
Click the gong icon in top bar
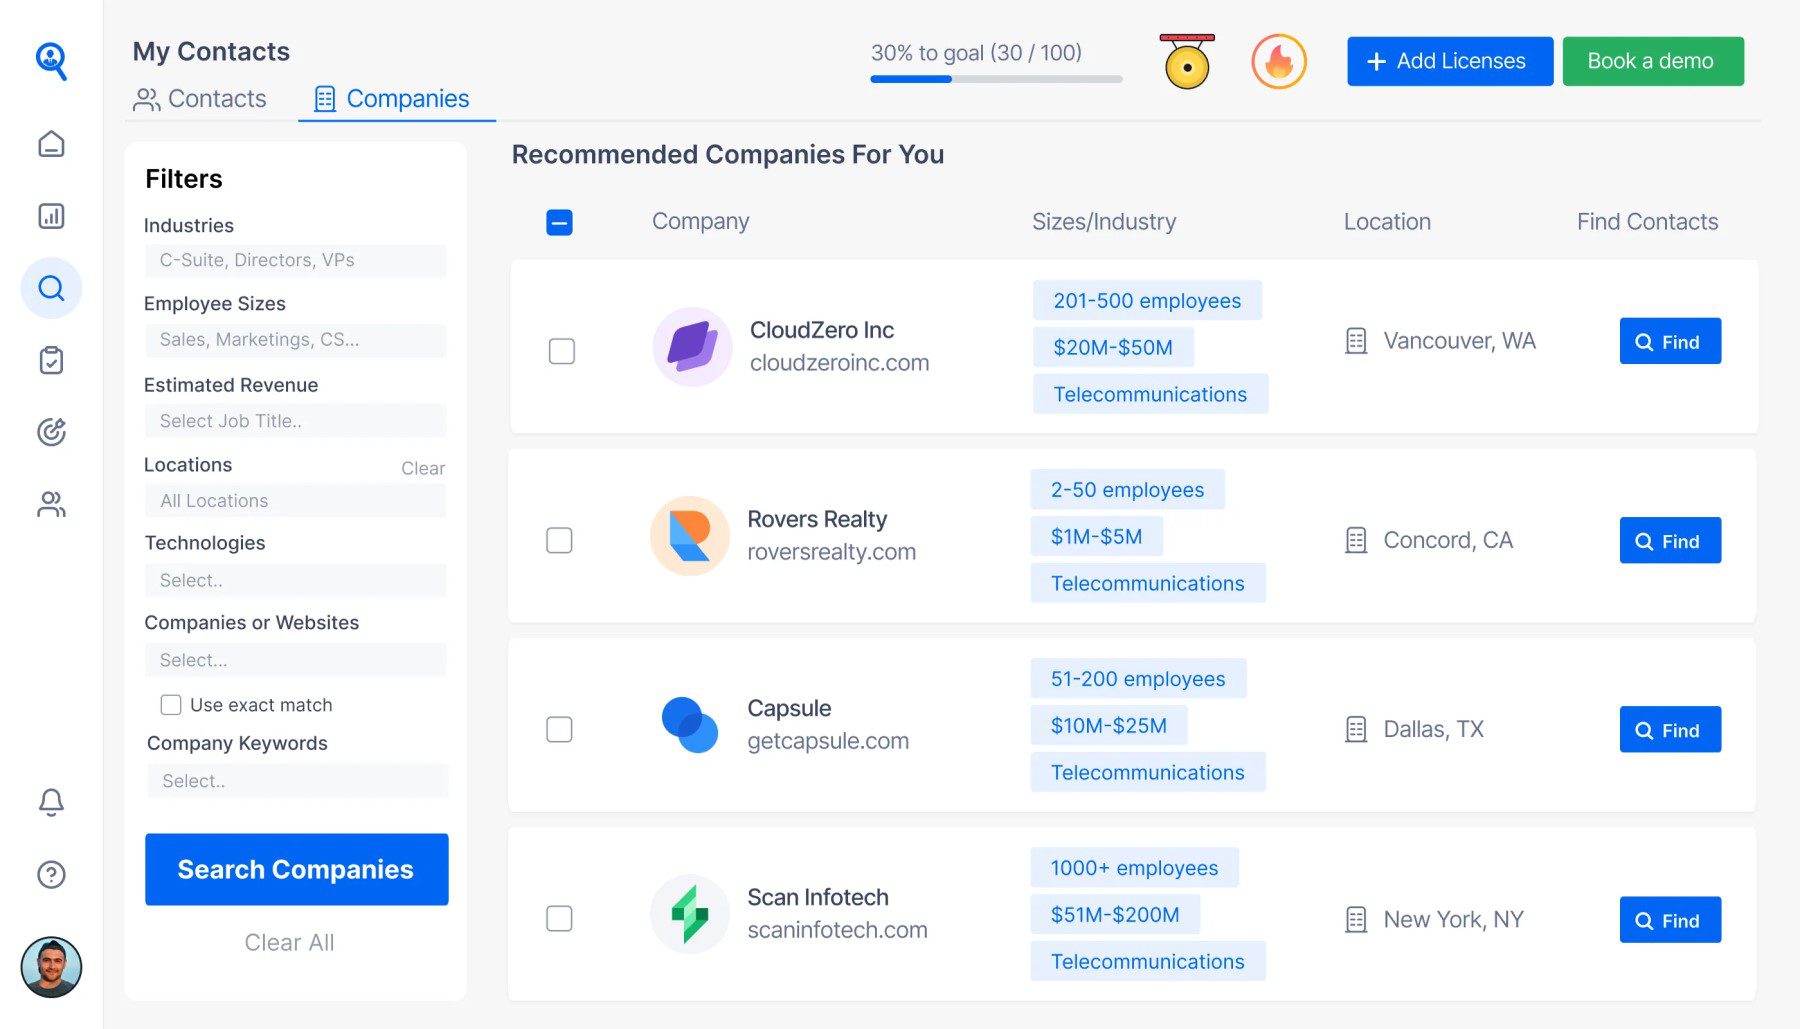tap(1186, 61)
